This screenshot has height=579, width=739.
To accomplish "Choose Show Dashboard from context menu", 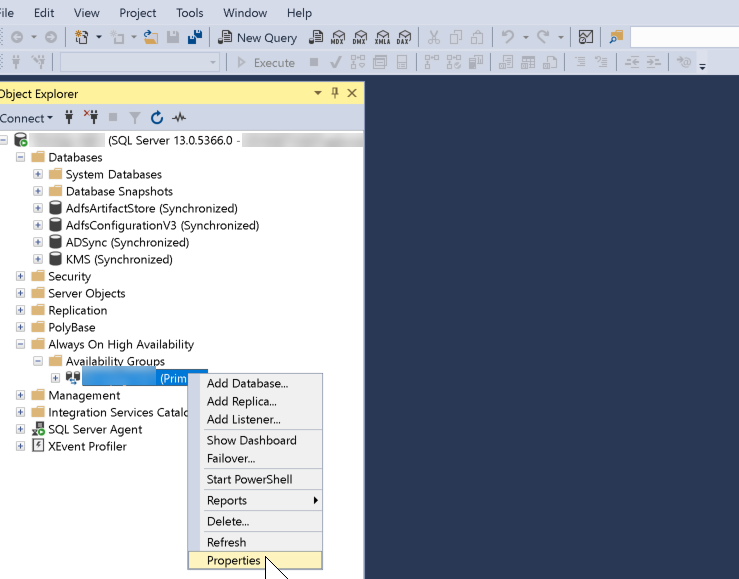I will click(255, 440).
